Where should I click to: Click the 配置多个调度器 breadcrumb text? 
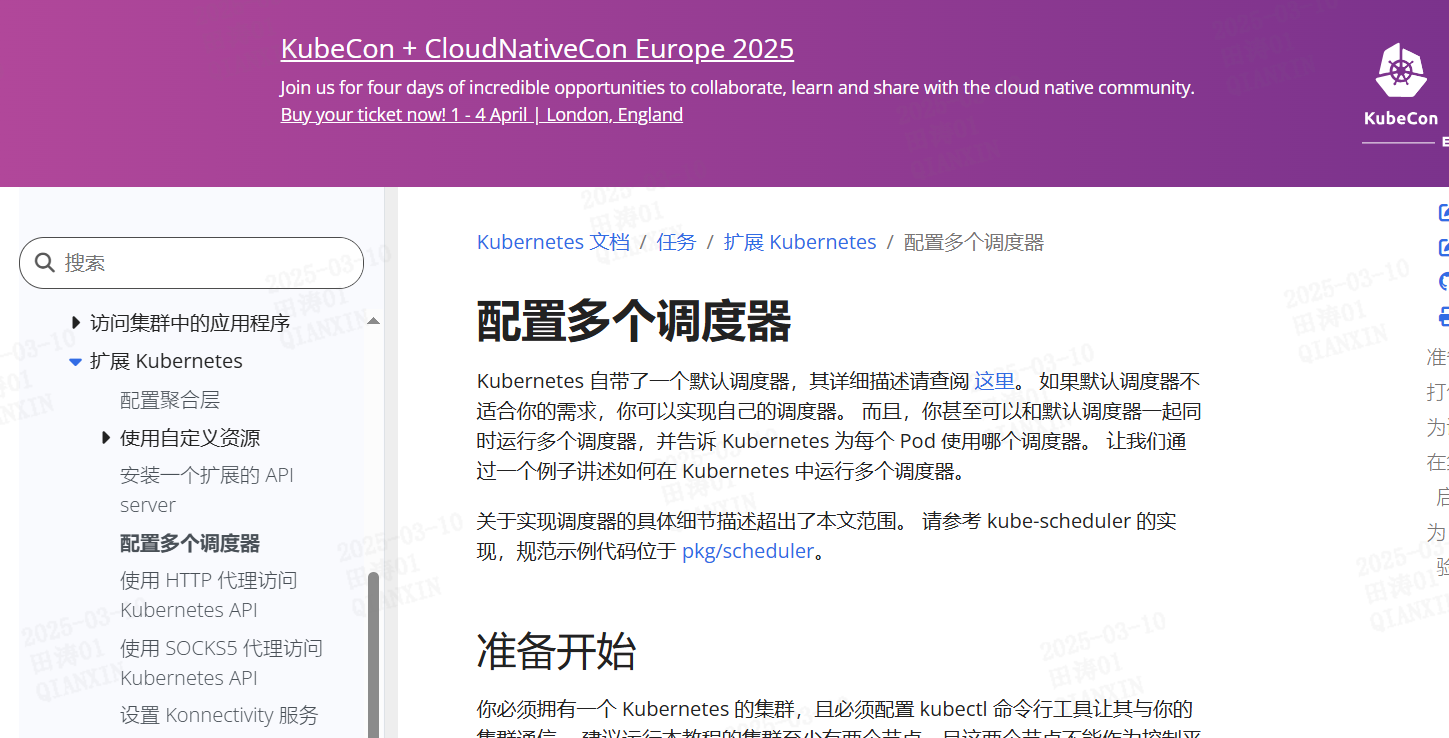[974, 242]
